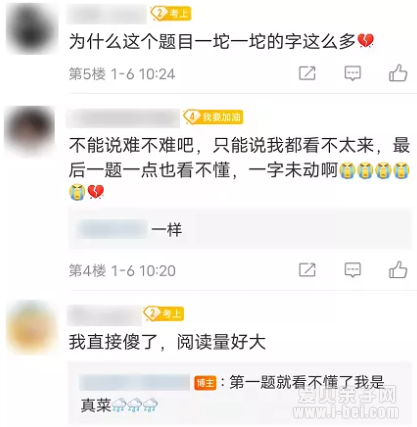Like the 第4楼 comment with thumbs-up
The height and width of the screenshot is (427, 417).
click(x=398, y=269)
